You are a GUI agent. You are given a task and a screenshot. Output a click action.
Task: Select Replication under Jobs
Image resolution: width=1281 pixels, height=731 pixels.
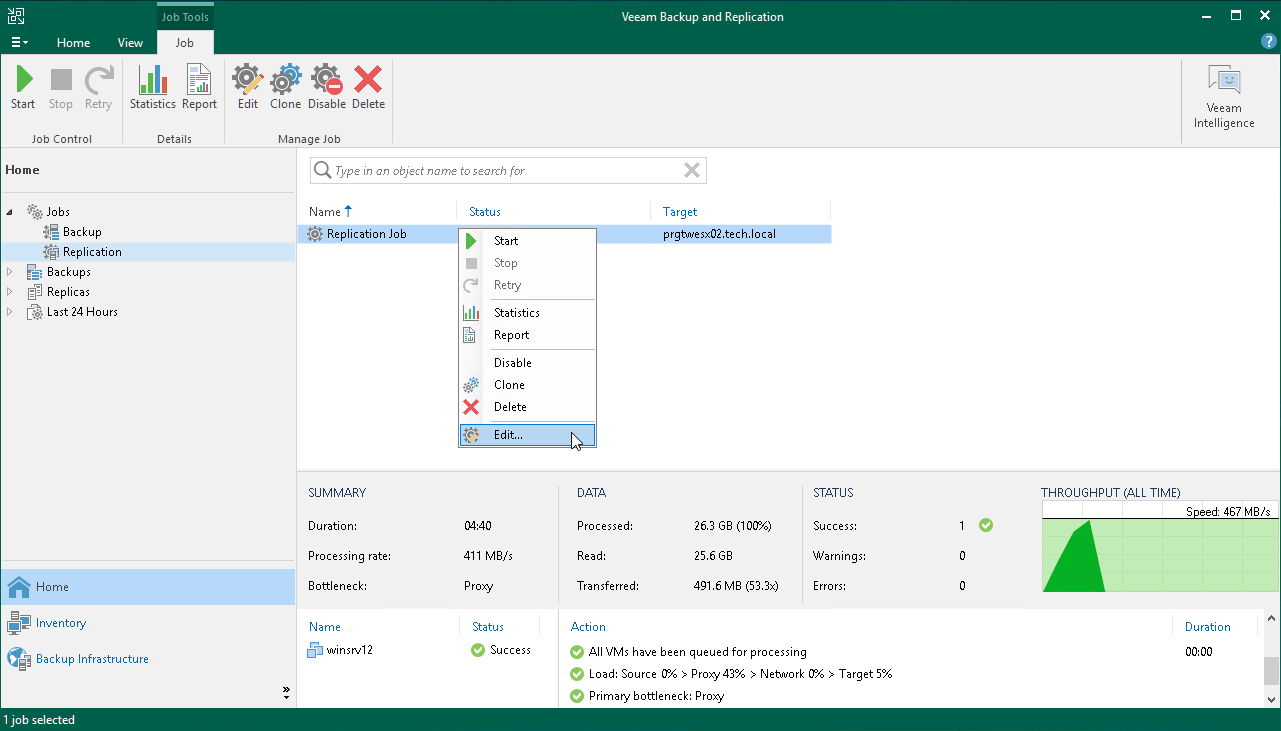tap(92, 252)
